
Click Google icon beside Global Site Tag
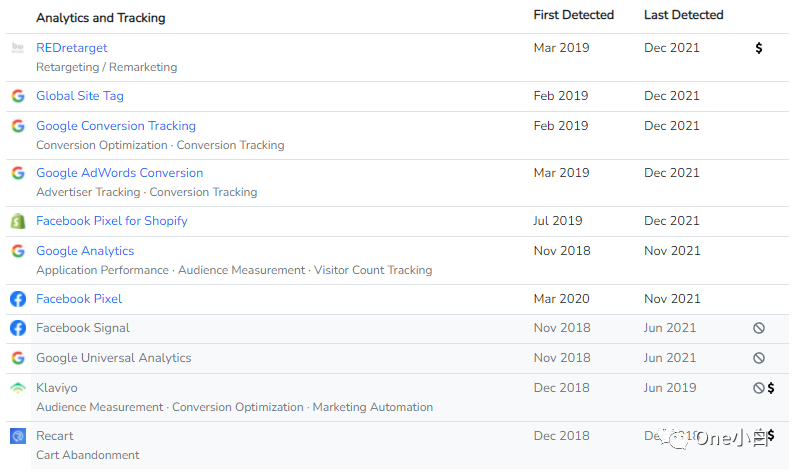click(18, 96)
